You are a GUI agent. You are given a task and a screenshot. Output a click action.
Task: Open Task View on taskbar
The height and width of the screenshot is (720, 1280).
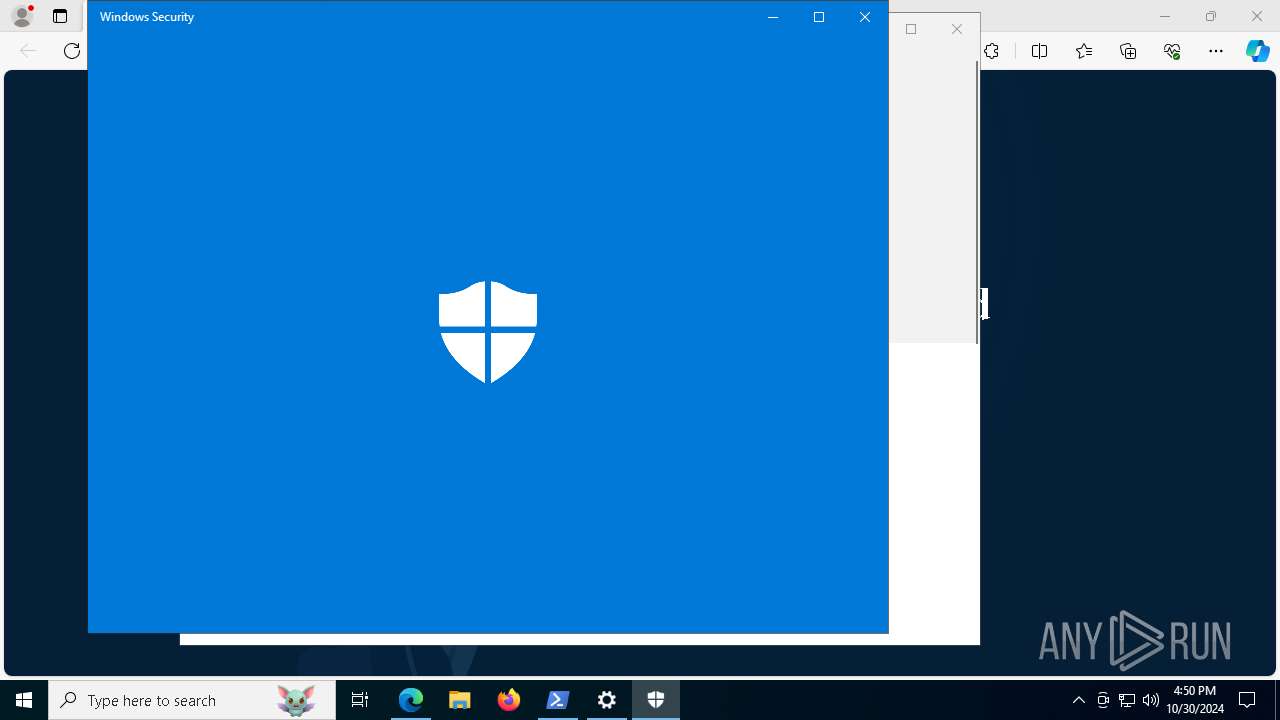[x=360, y=700]
